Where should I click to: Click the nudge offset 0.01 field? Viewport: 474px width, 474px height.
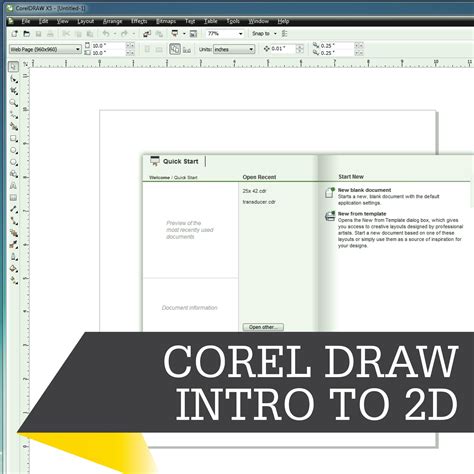(283, 49)
